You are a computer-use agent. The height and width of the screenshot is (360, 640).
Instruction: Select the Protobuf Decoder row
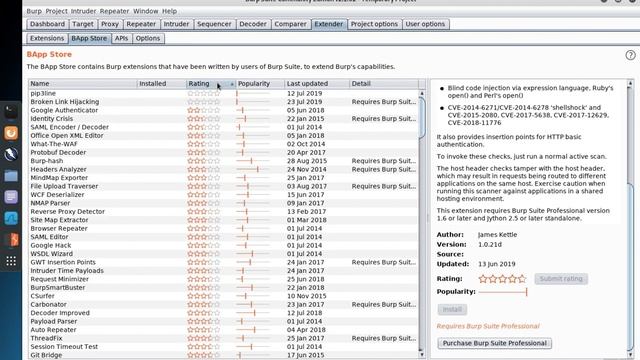pos(223,153)
